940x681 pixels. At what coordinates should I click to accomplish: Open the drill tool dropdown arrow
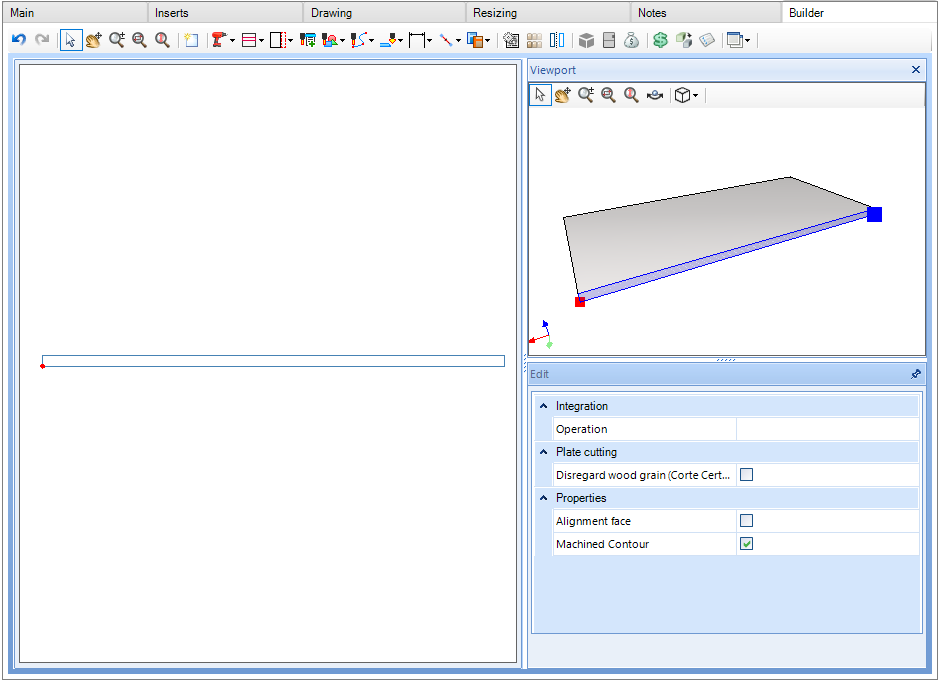(233, 41)
